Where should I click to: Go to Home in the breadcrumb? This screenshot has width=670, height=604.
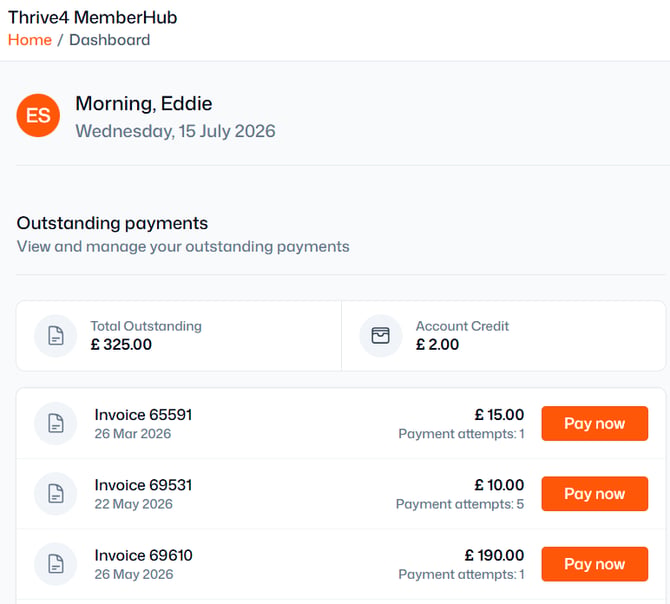[29, 40]
